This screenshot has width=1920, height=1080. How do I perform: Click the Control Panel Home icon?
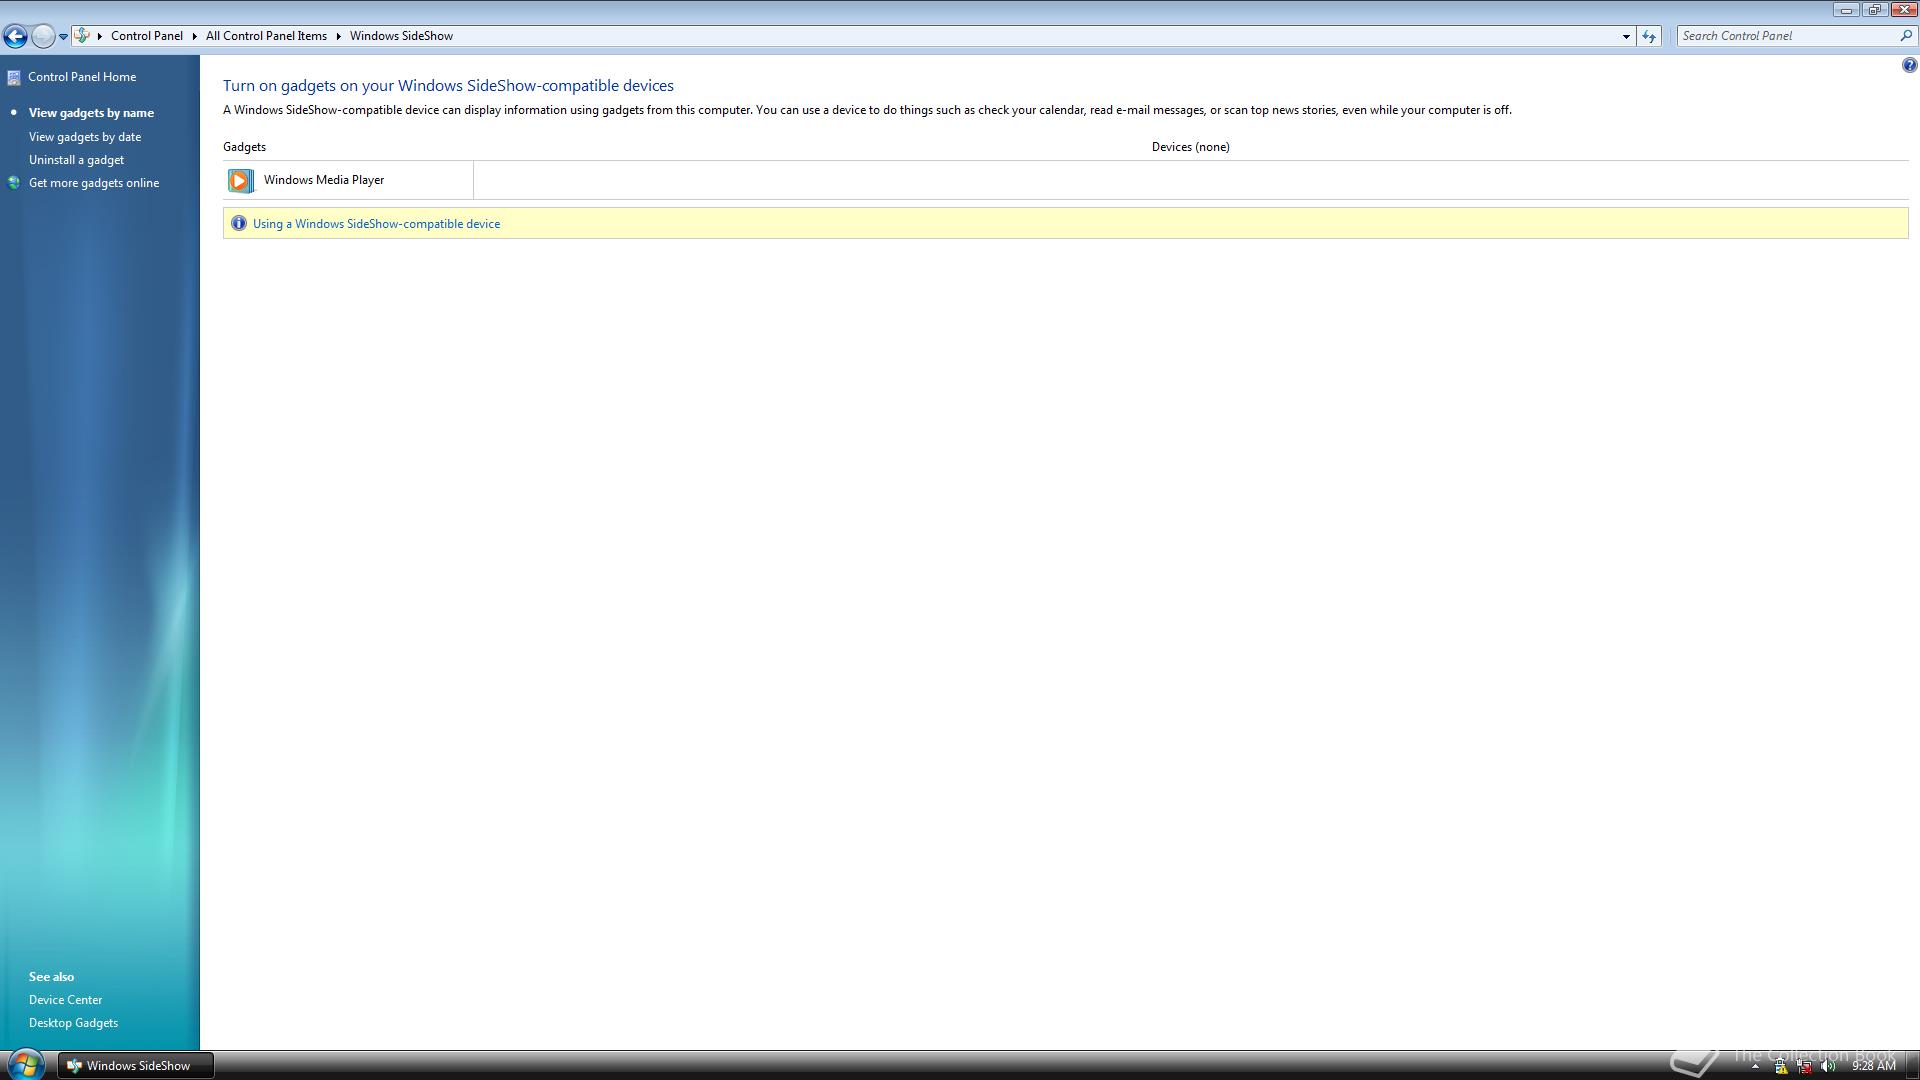[14, 77]
